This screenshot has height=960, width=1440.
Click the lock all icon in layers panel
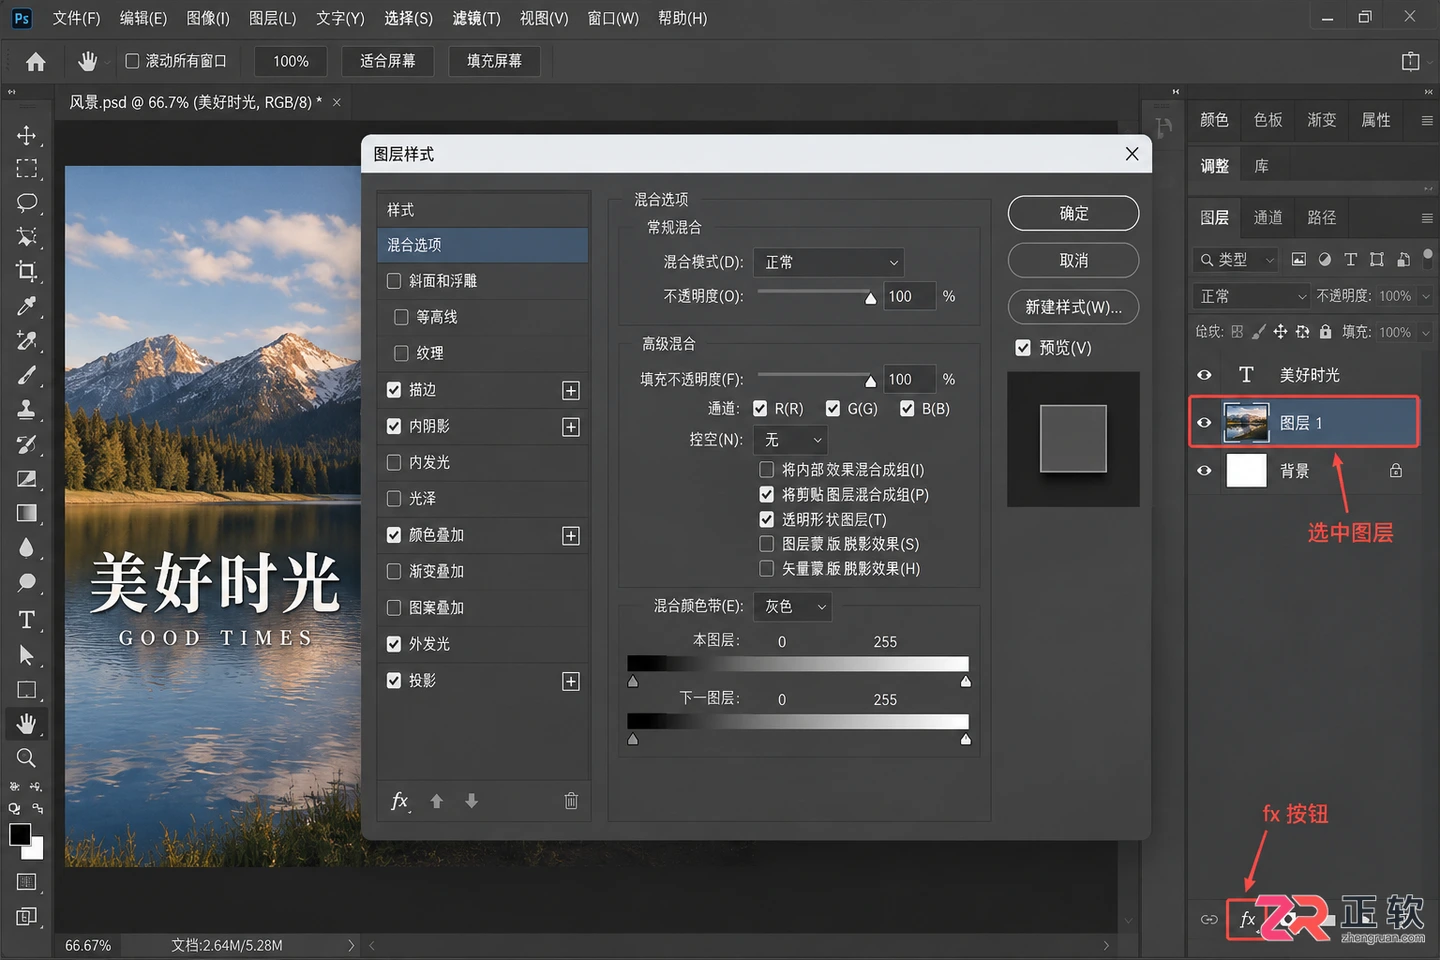tap(1325, 331)
